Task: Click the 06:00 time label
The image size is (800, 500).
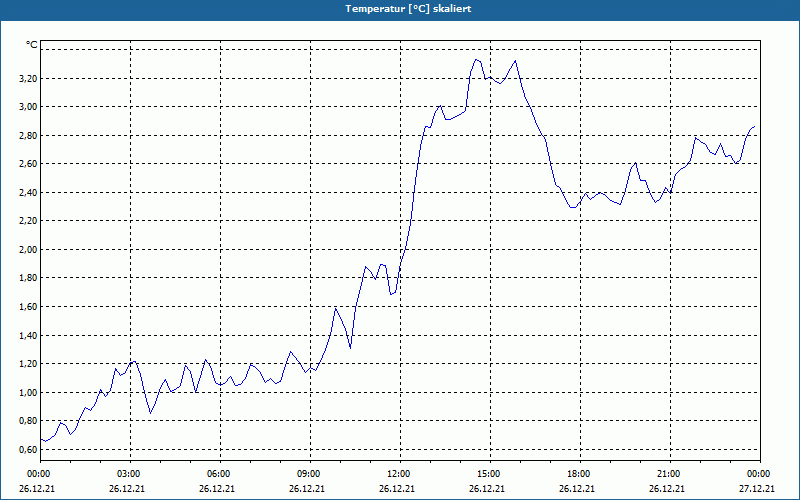Action: coord(220,474)
